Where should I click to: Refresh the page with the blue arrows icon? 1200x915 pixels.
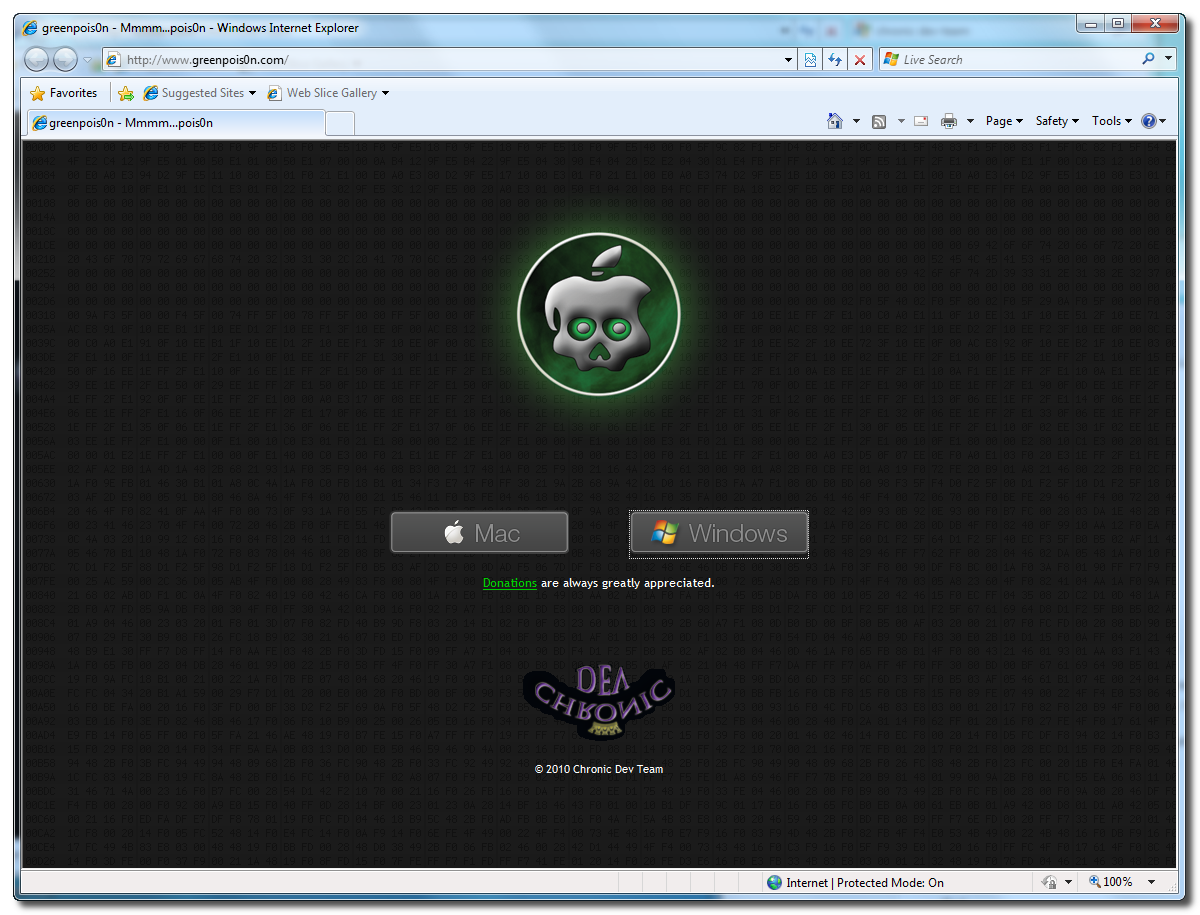[835, 60]
